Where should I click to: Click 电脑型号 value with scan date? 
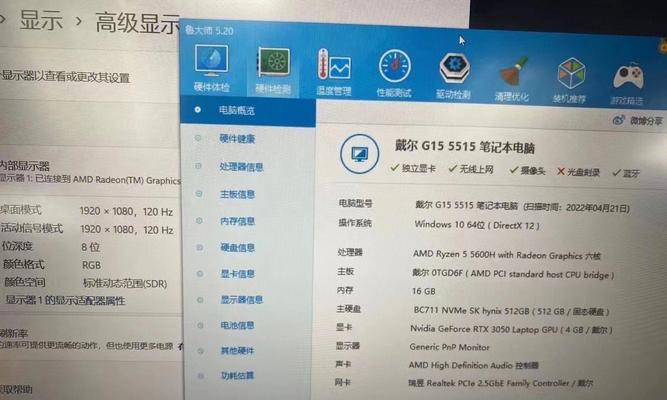[522, 207]
